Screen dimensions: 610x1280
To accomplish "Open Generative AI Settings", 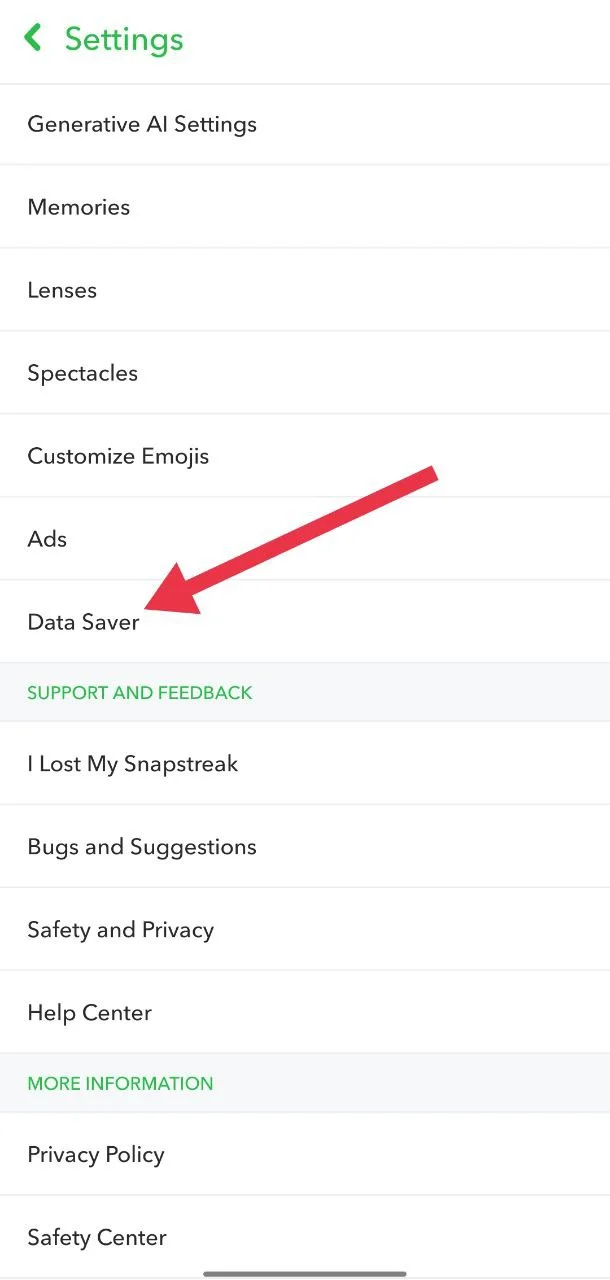I will 142,125.
